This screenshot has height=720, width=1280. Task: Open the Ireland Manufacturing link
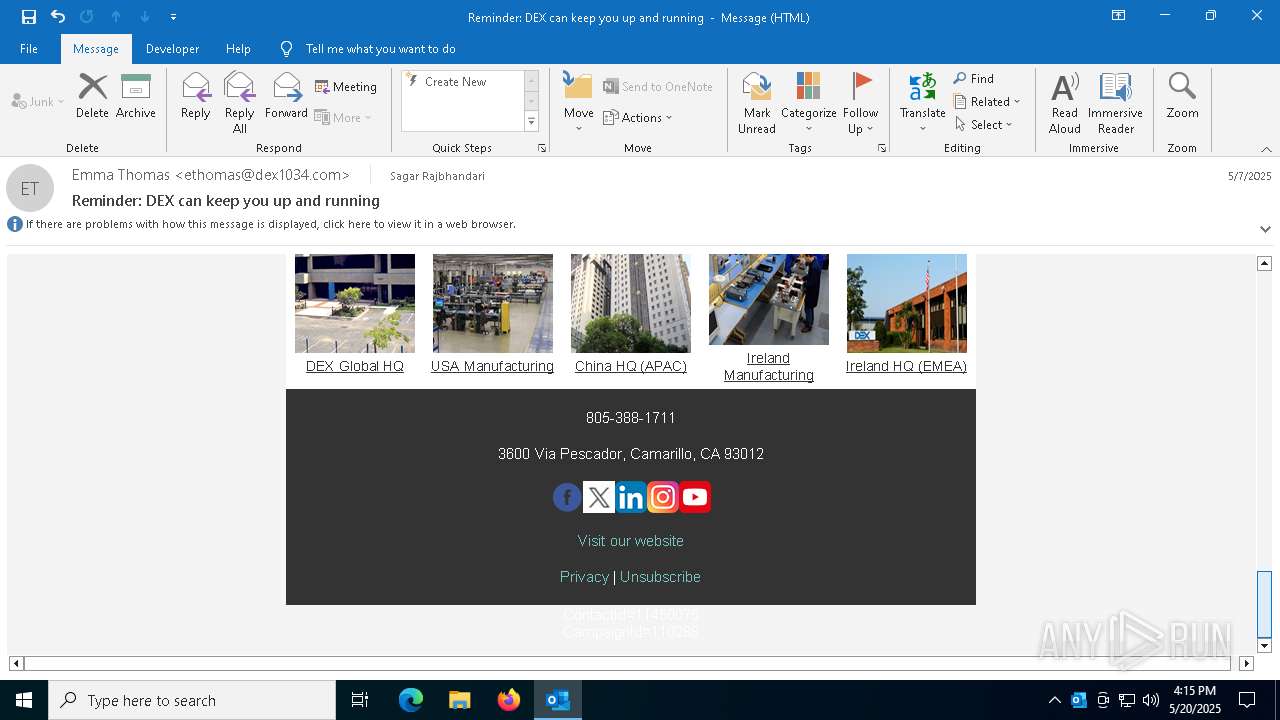point(769,367)
